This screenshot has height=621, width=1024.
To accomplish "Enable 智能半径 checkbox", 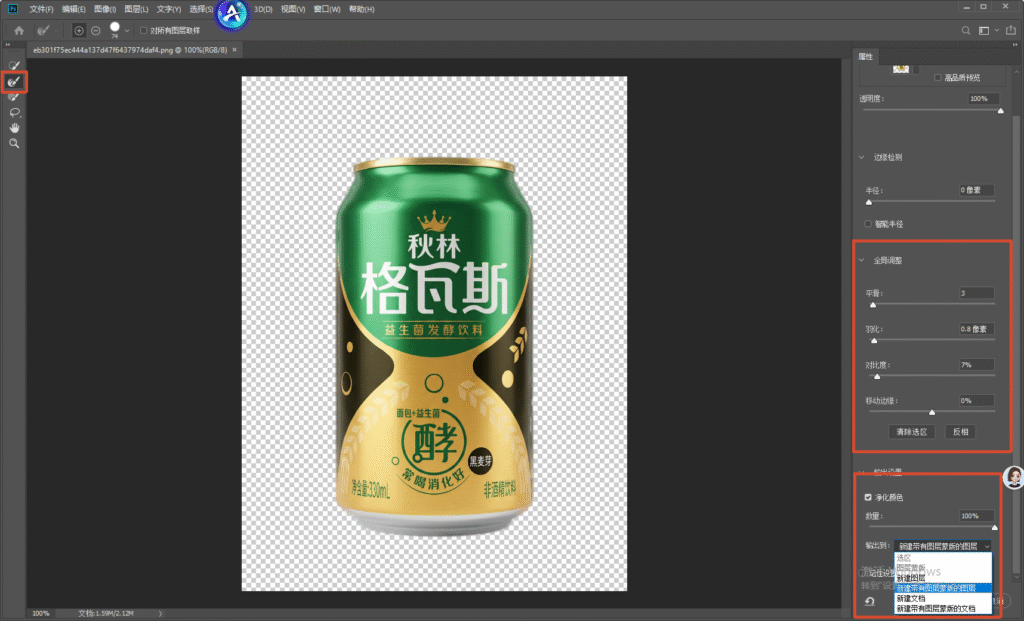I will pos(868,224).
